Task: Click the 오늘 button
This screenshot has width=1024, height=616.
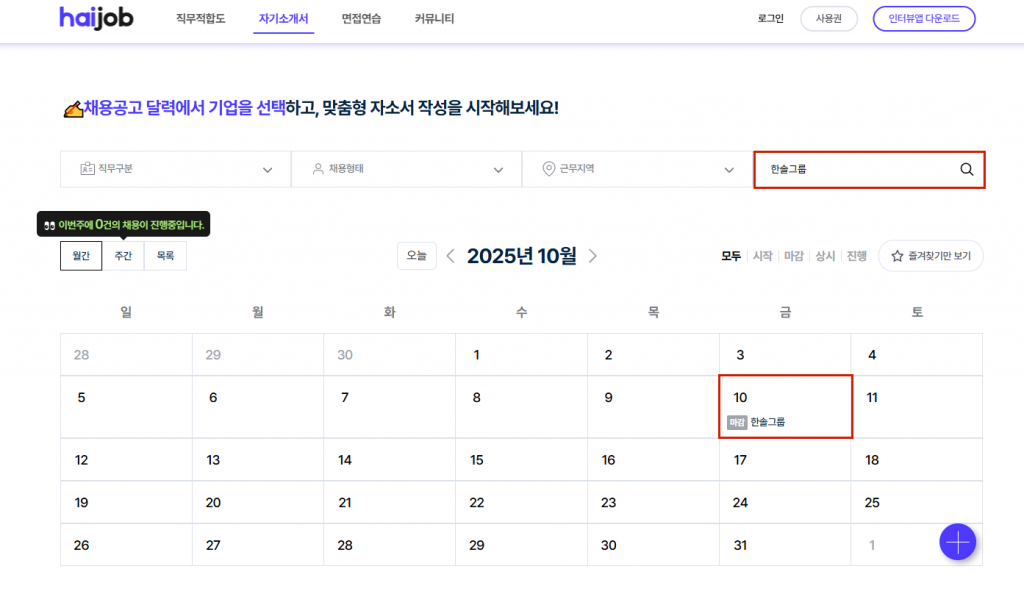Action: tap(416, 256)
